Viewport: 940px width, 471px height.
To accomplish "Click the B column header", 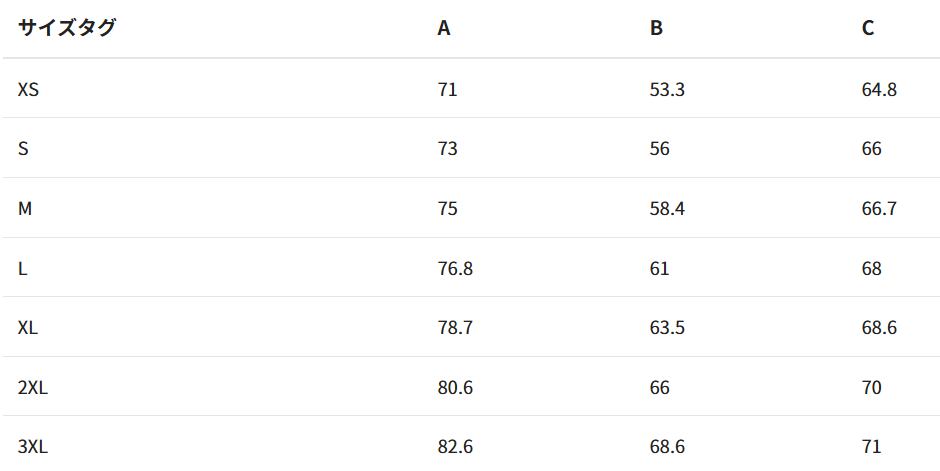I will pos(656,28).
